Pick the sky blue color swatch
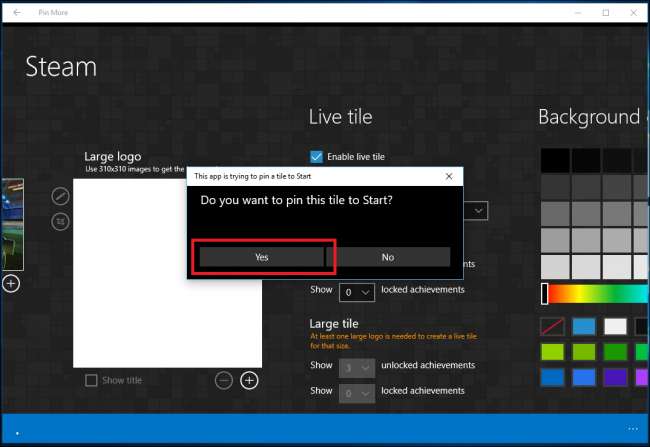The image size is (650, 447). tap(584, 327)
